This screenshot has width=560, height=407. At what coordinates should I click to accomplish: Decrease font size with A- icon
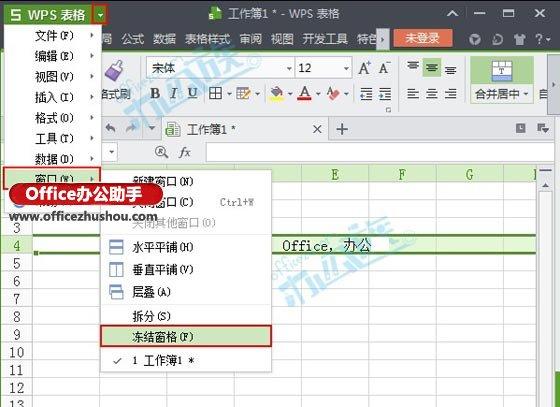[x=384, y=68]
